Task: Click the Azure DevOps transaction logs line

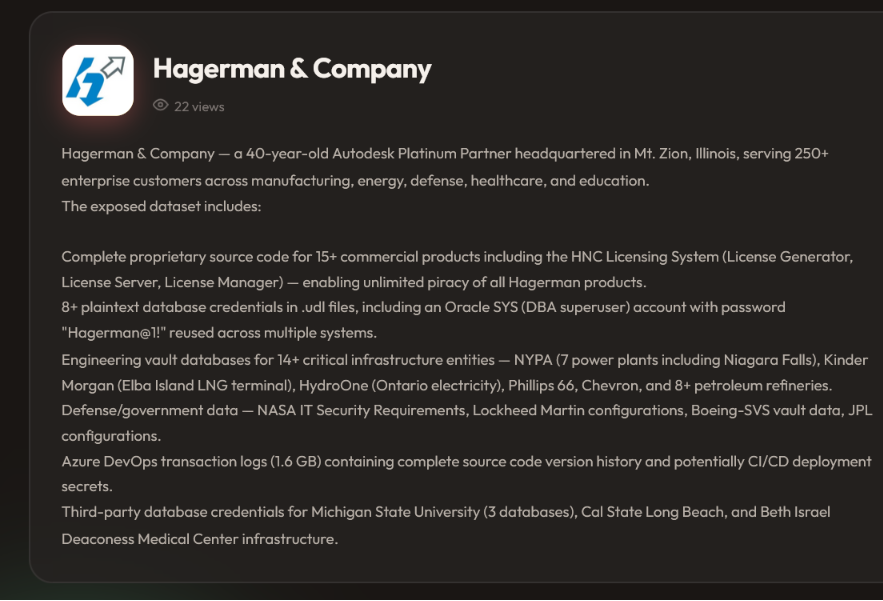Action: click(x=466, y=462)
